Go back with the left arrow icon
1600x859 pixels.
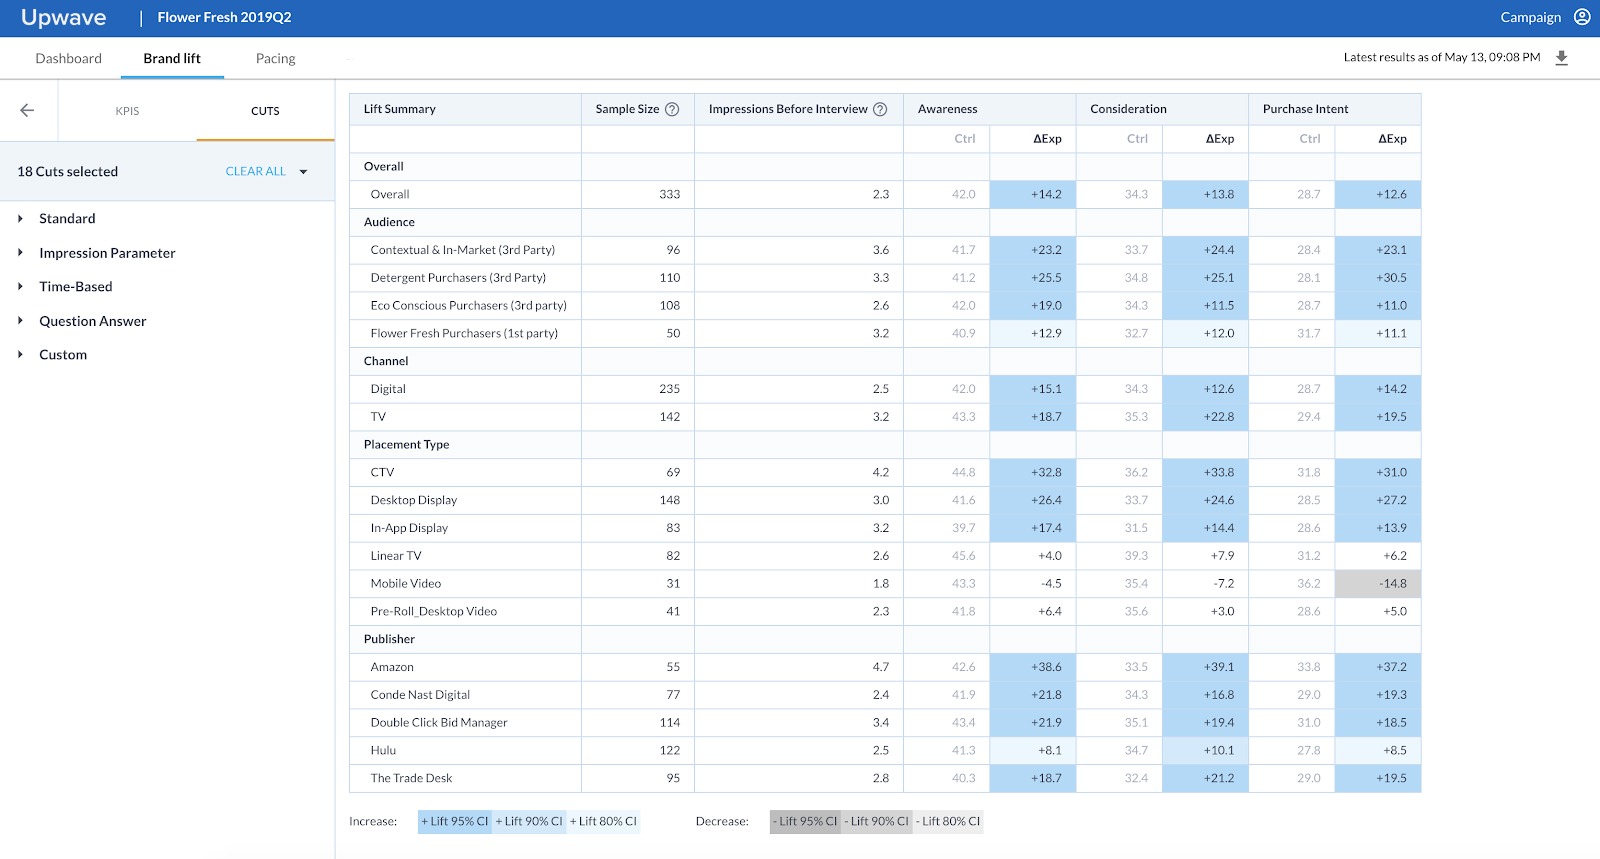tap(27, 110)
